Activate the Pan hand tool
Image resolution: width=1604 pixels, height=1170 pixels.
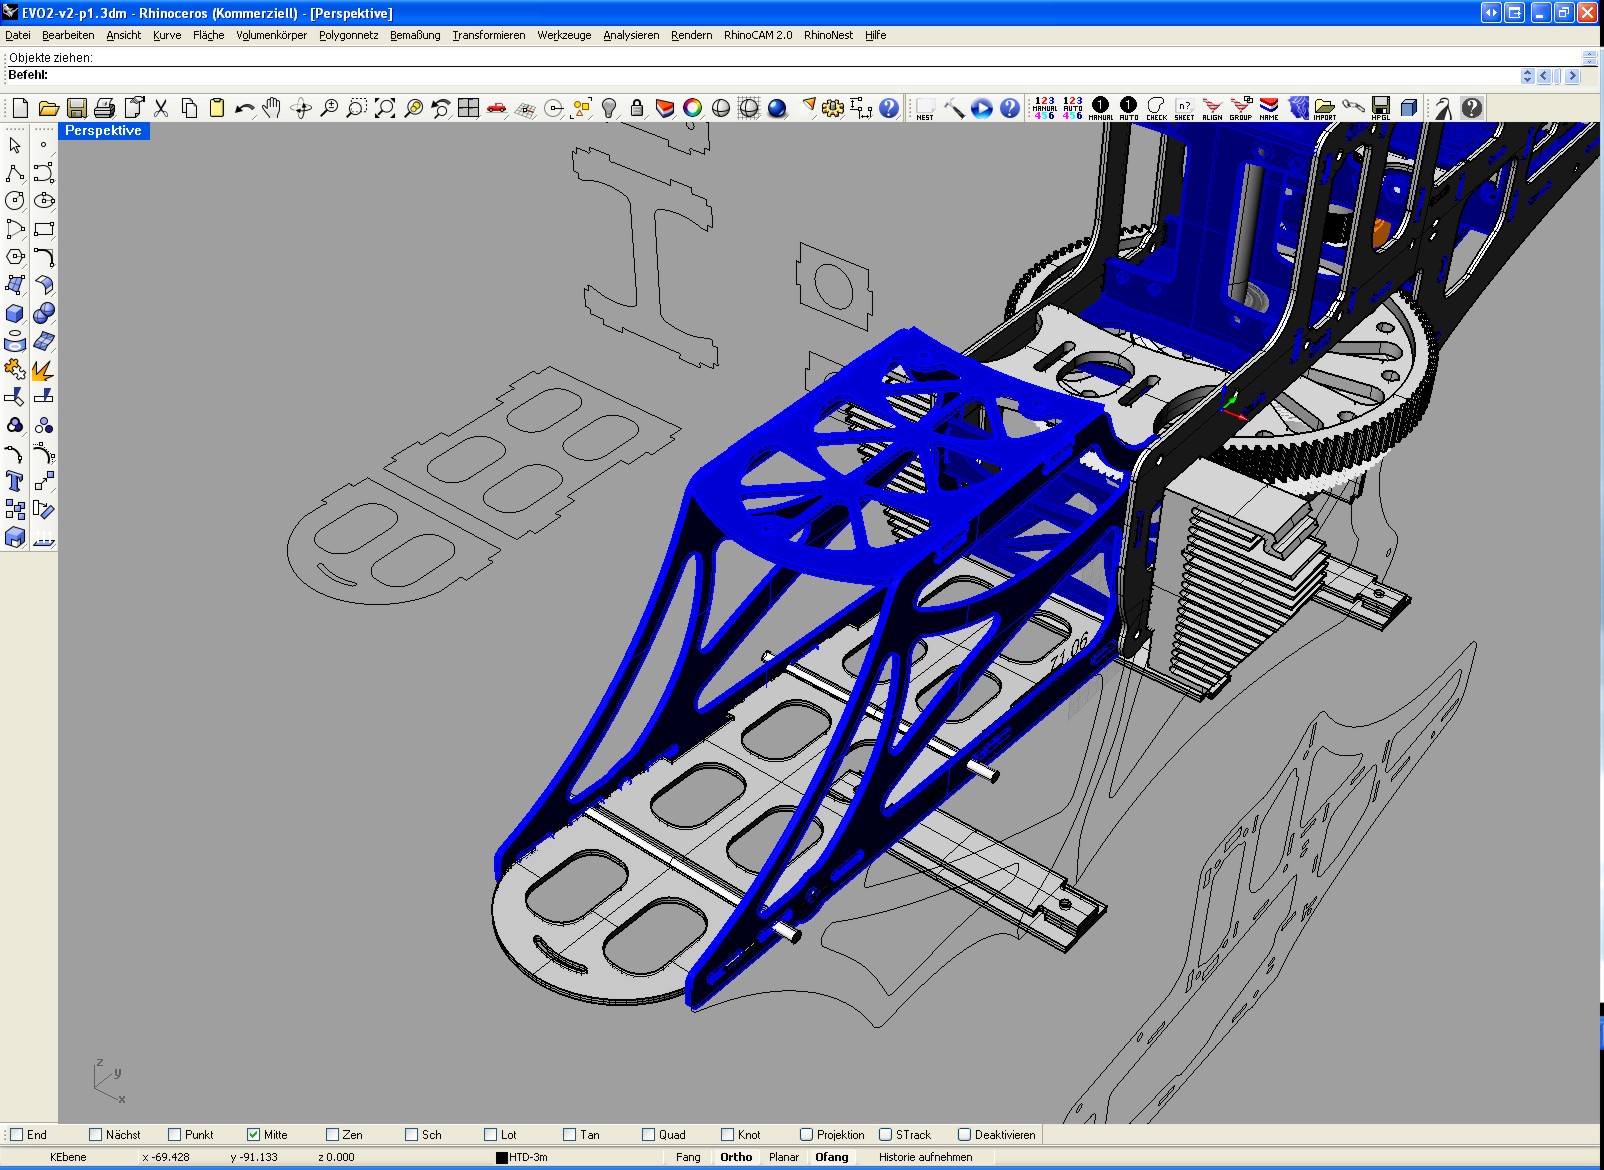coord(272,108)
